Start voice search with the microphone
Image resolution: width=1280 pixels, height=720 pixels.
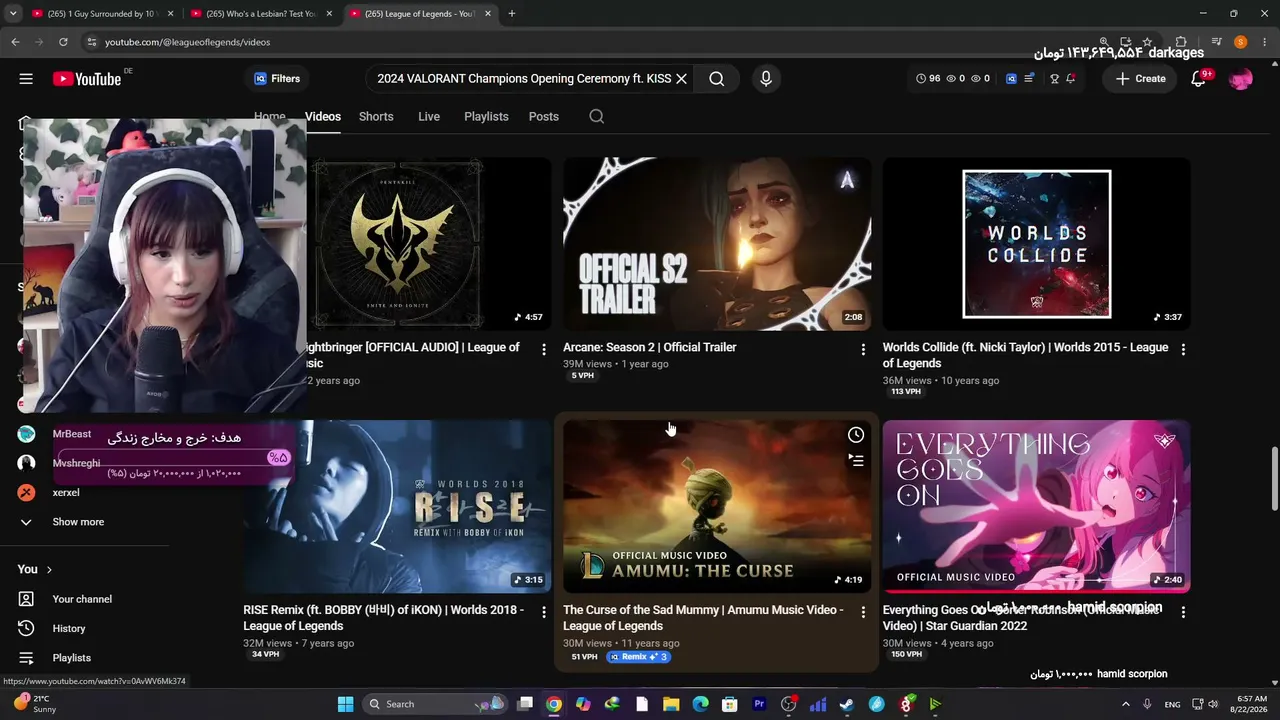click(x=766, y=79)
